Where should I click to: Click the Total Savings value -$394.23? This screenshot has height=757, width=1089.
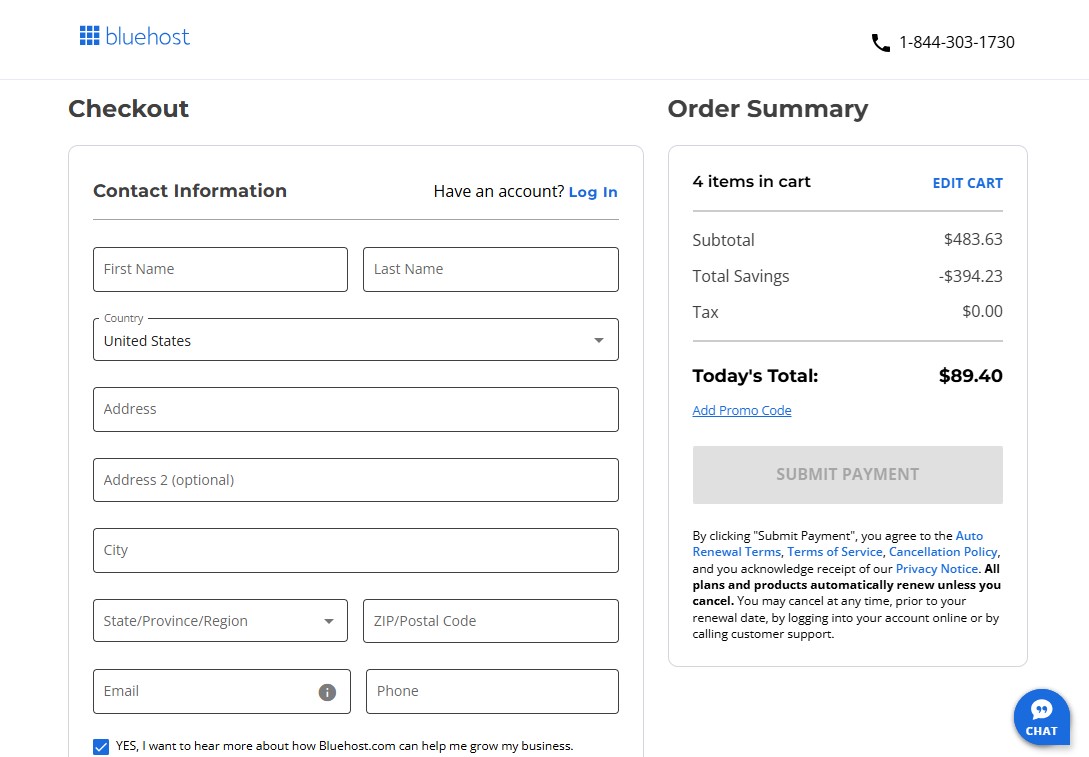(970, 276)
